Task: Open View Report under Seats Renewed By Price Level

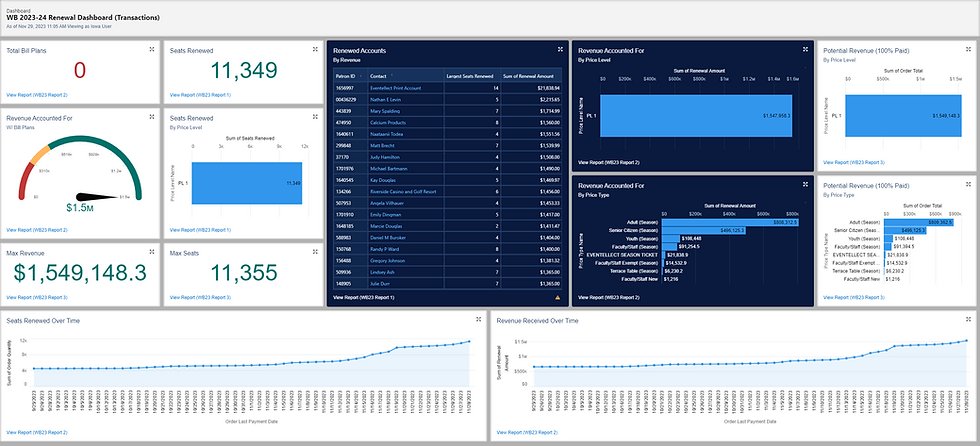Action: (x=200, y=230)
